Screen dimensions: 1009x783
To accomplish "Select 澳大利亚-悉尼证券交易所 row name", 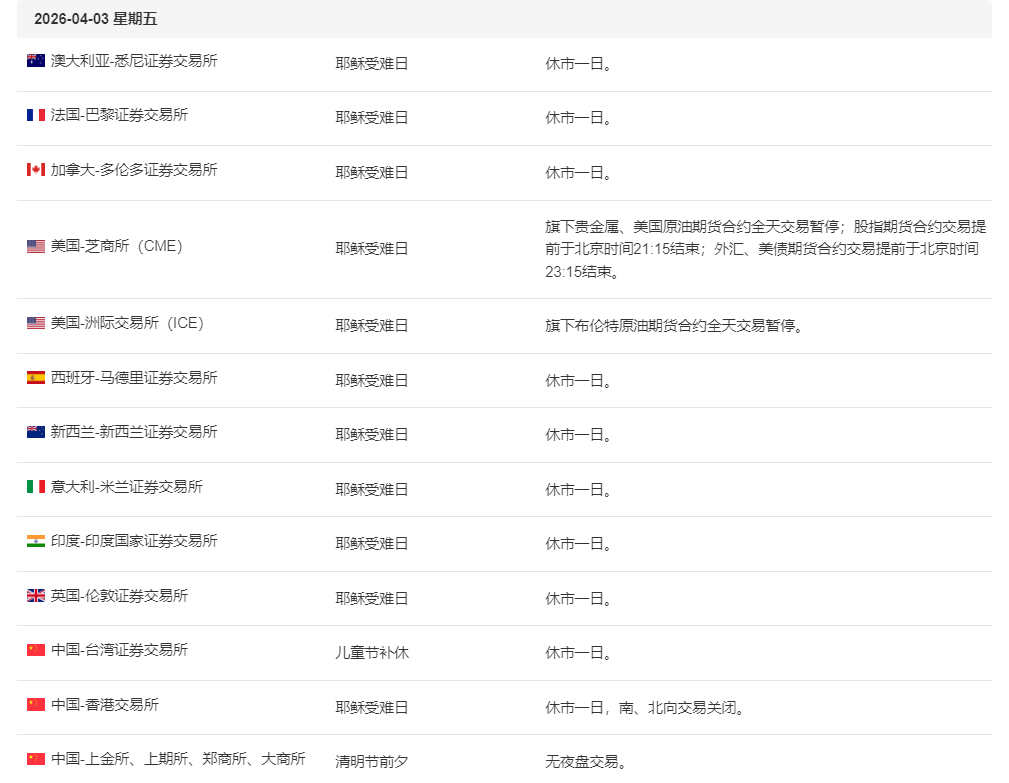I will click(x=134, y=60).
